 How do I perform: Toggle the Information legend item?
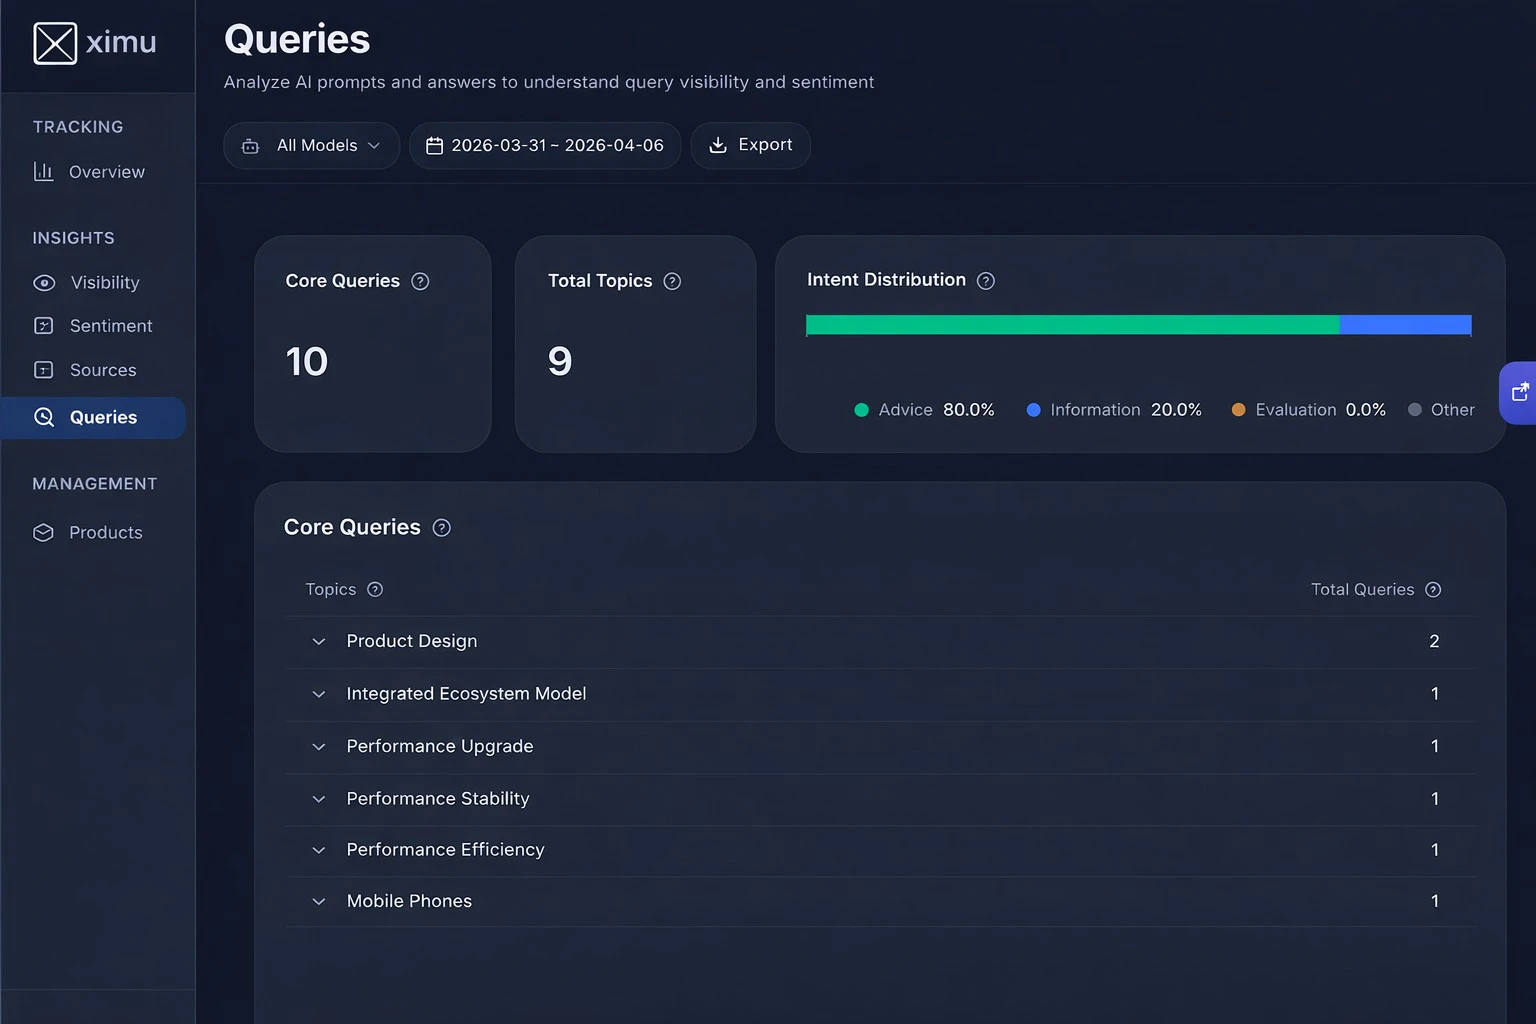click(x=1114, y=410)
